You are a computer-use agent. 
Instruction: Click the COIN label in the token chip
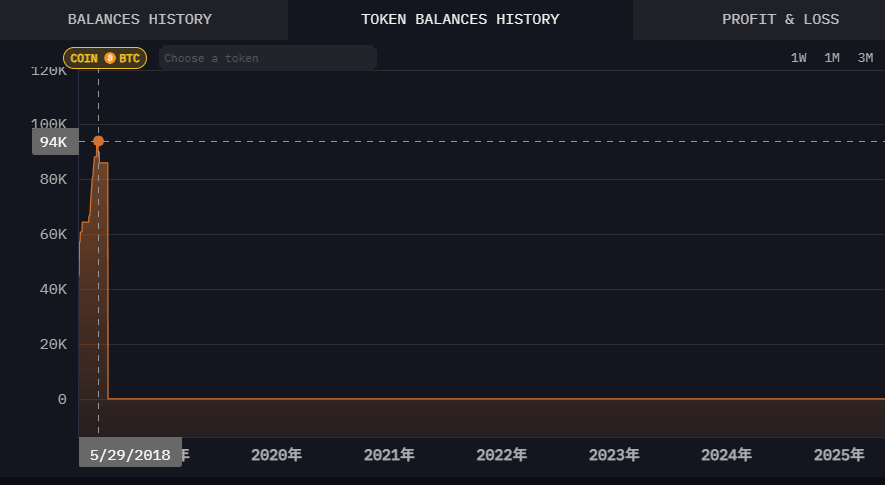click(84, 58)
